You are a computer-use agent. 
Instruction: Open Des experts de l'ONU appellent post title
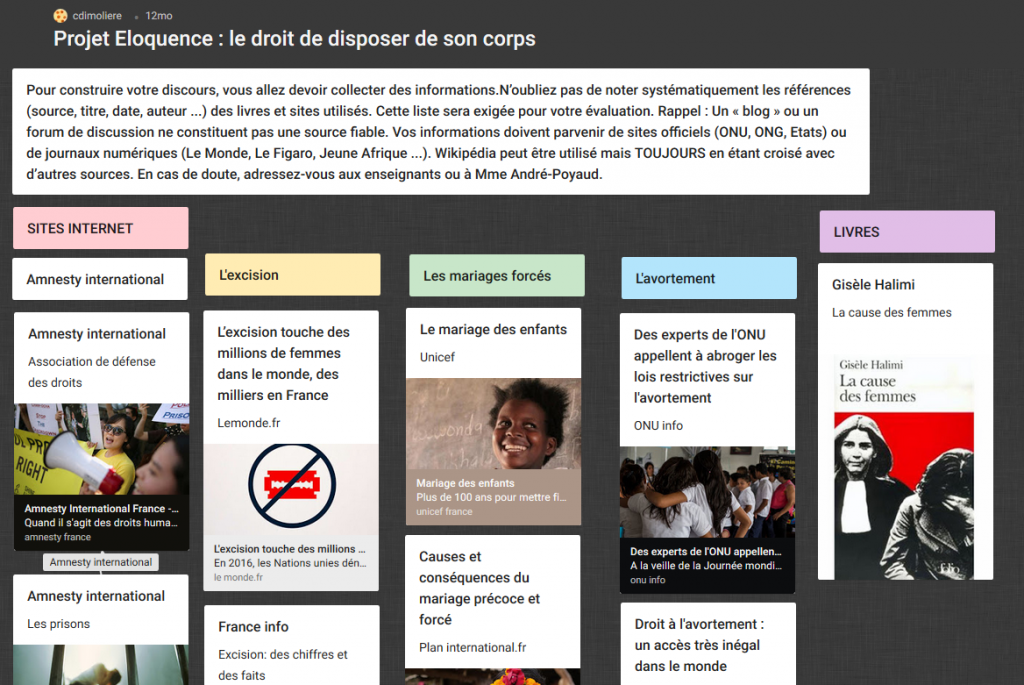point(705,366)
